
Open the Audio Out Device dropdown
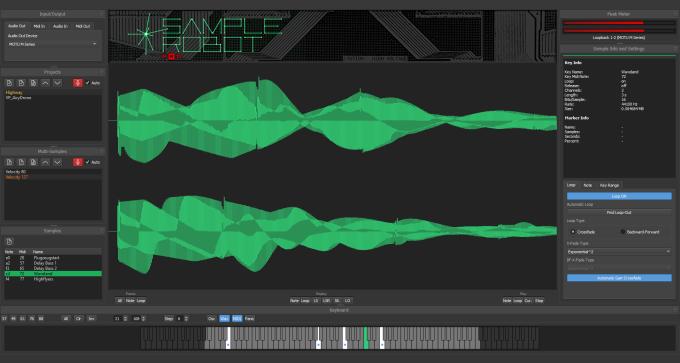pos(52,44)
